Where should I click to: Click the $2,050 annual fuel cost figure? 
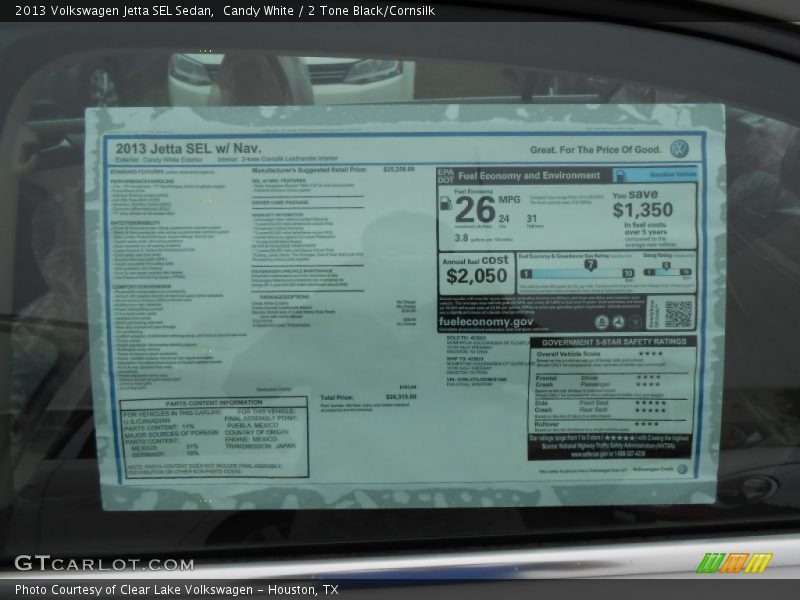point(475,276)
